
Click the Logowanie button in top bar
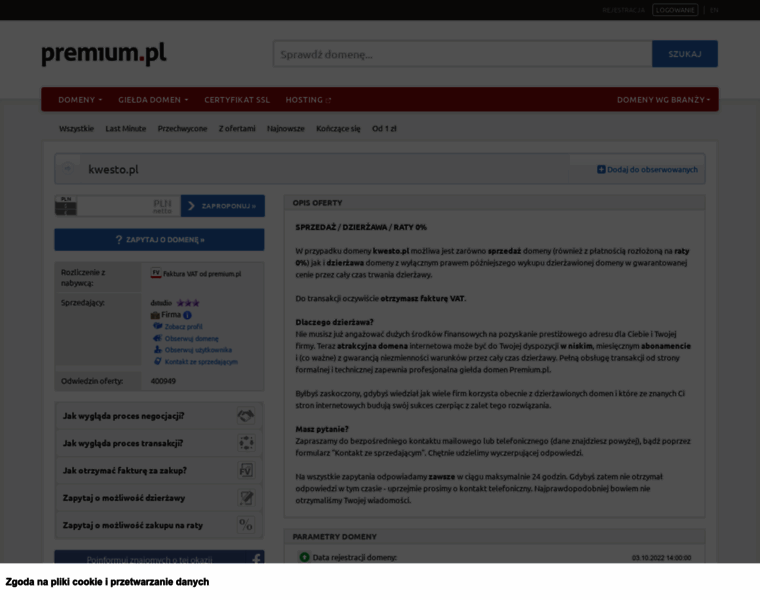tap(675, 10)
